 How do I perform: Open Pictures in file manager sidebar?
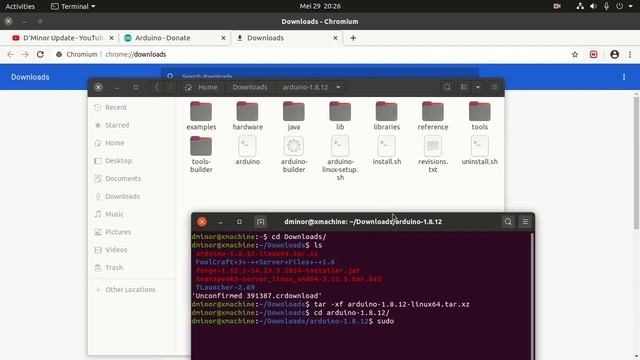132,232
